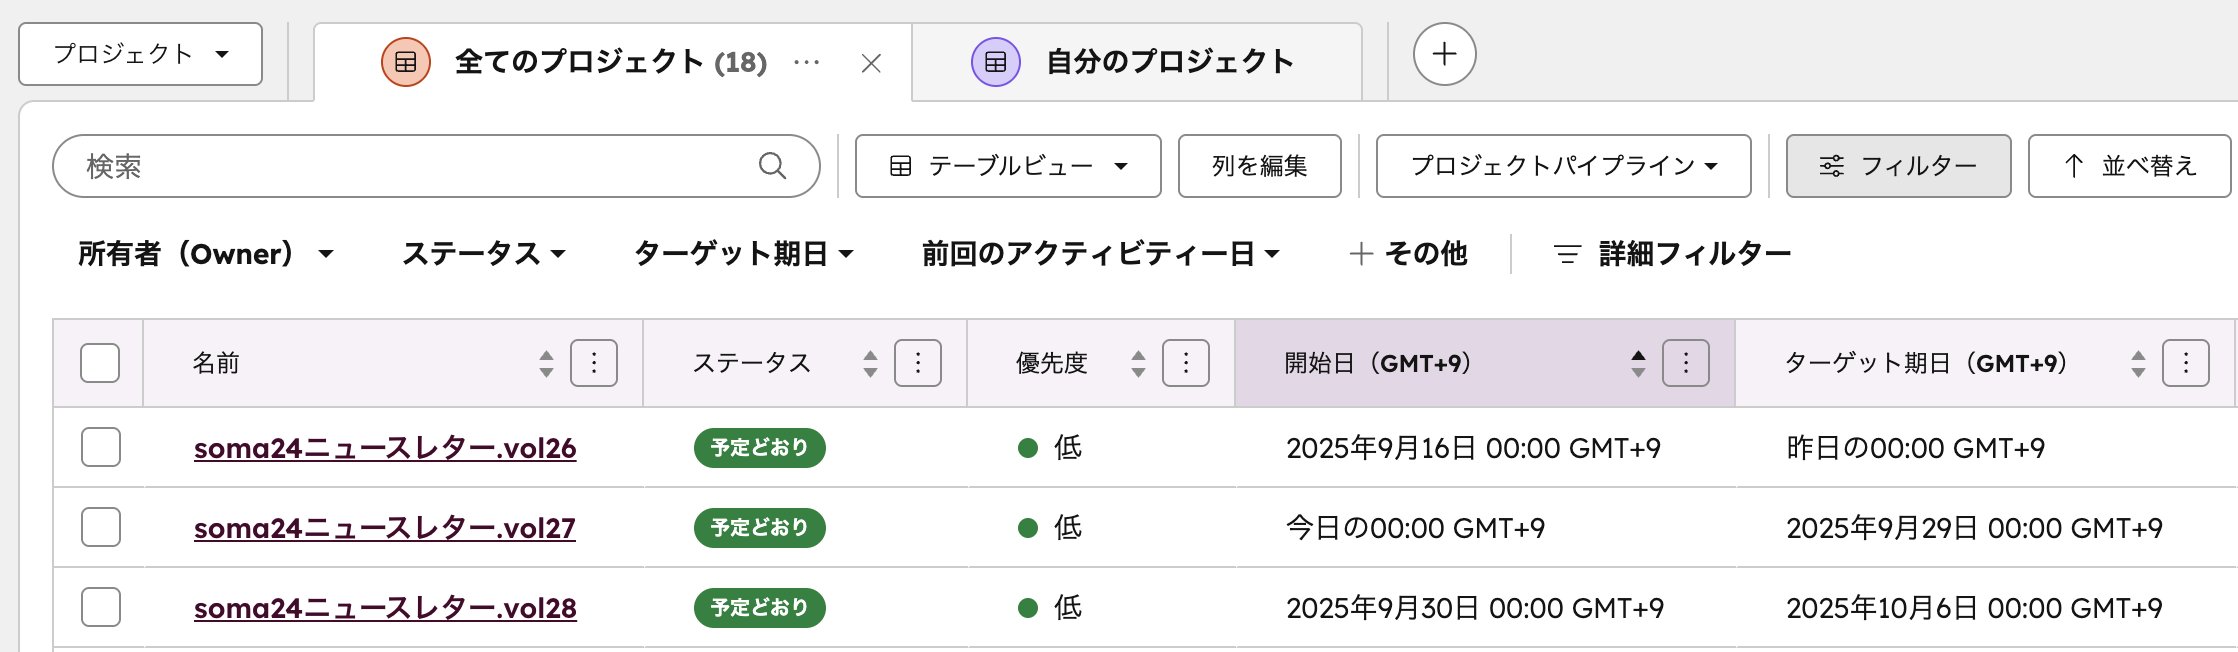Sort by the ターゲット期日 column arrows
The image size is (2238, 652).
click(2138, 364)
